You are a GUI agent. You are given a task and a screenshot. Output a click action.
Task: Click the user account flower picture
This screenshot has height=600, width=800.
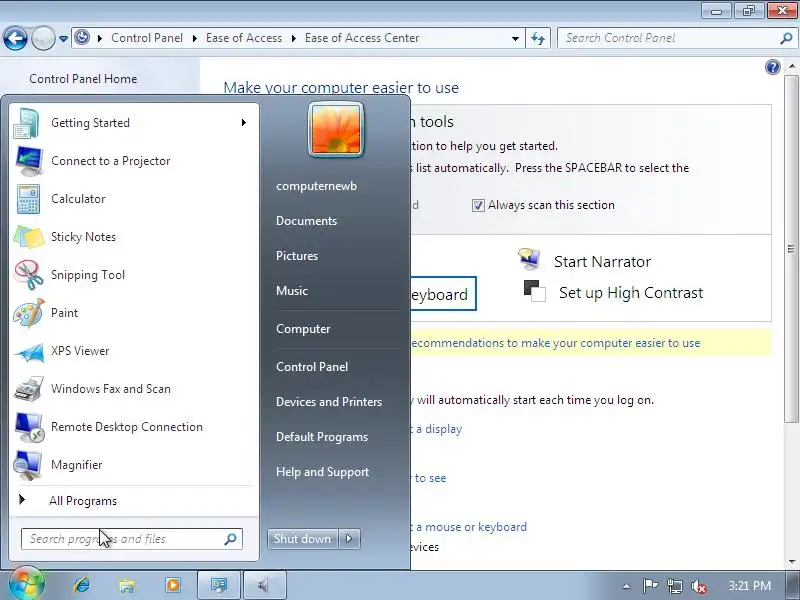point(336,130)
